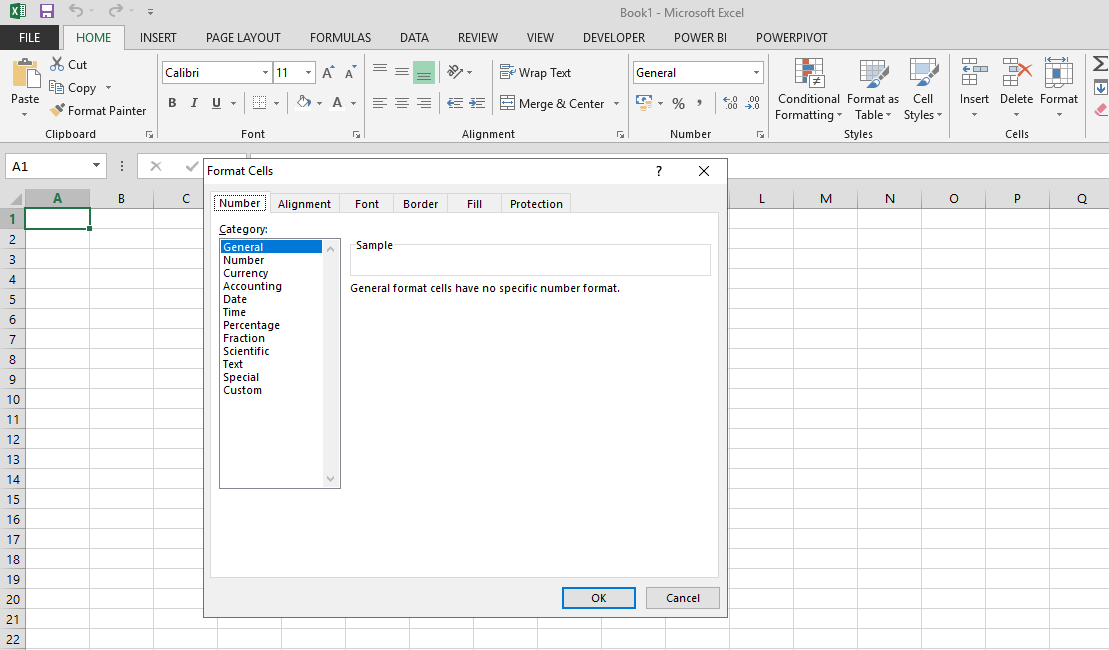Set Middle Align for cell text
Screen dimensions: 1109x650
pyautogui.click(x=402, y=71)
